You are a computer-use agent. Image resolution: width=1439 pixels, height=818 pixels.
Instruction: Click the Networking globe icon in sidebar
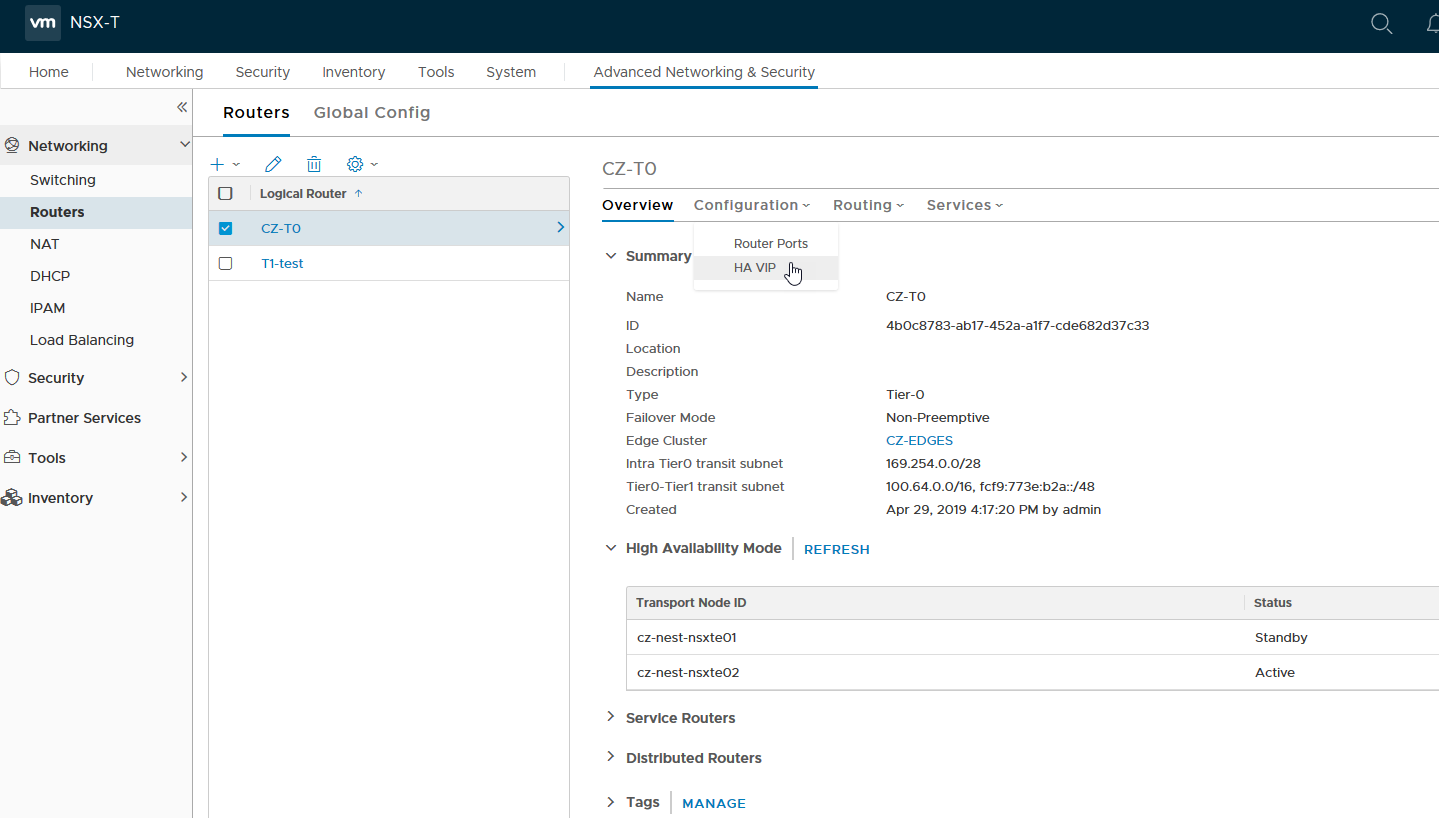point(12,146)
